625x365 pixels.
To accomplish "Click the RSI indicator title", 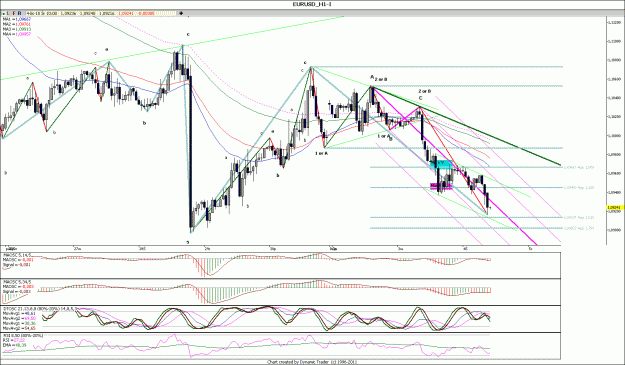I will point(22,336).
